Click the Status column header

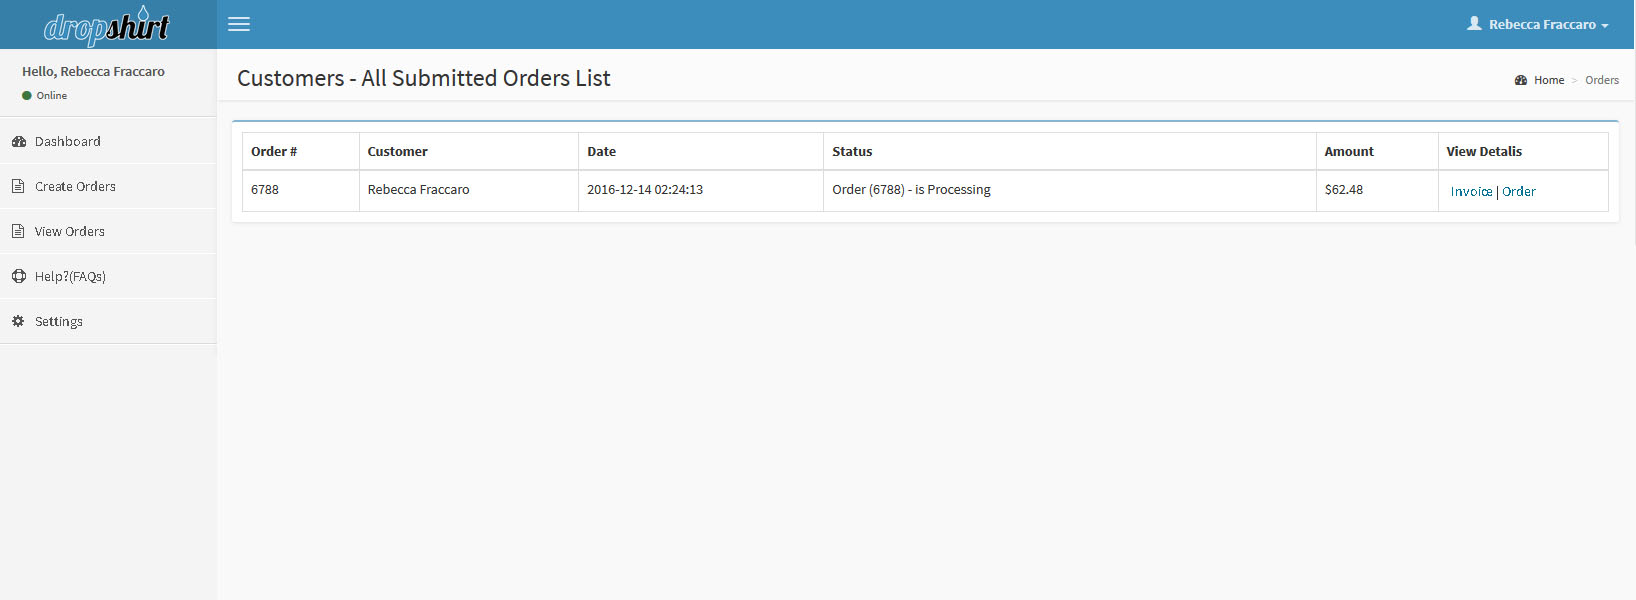[x=1070, y=151]
